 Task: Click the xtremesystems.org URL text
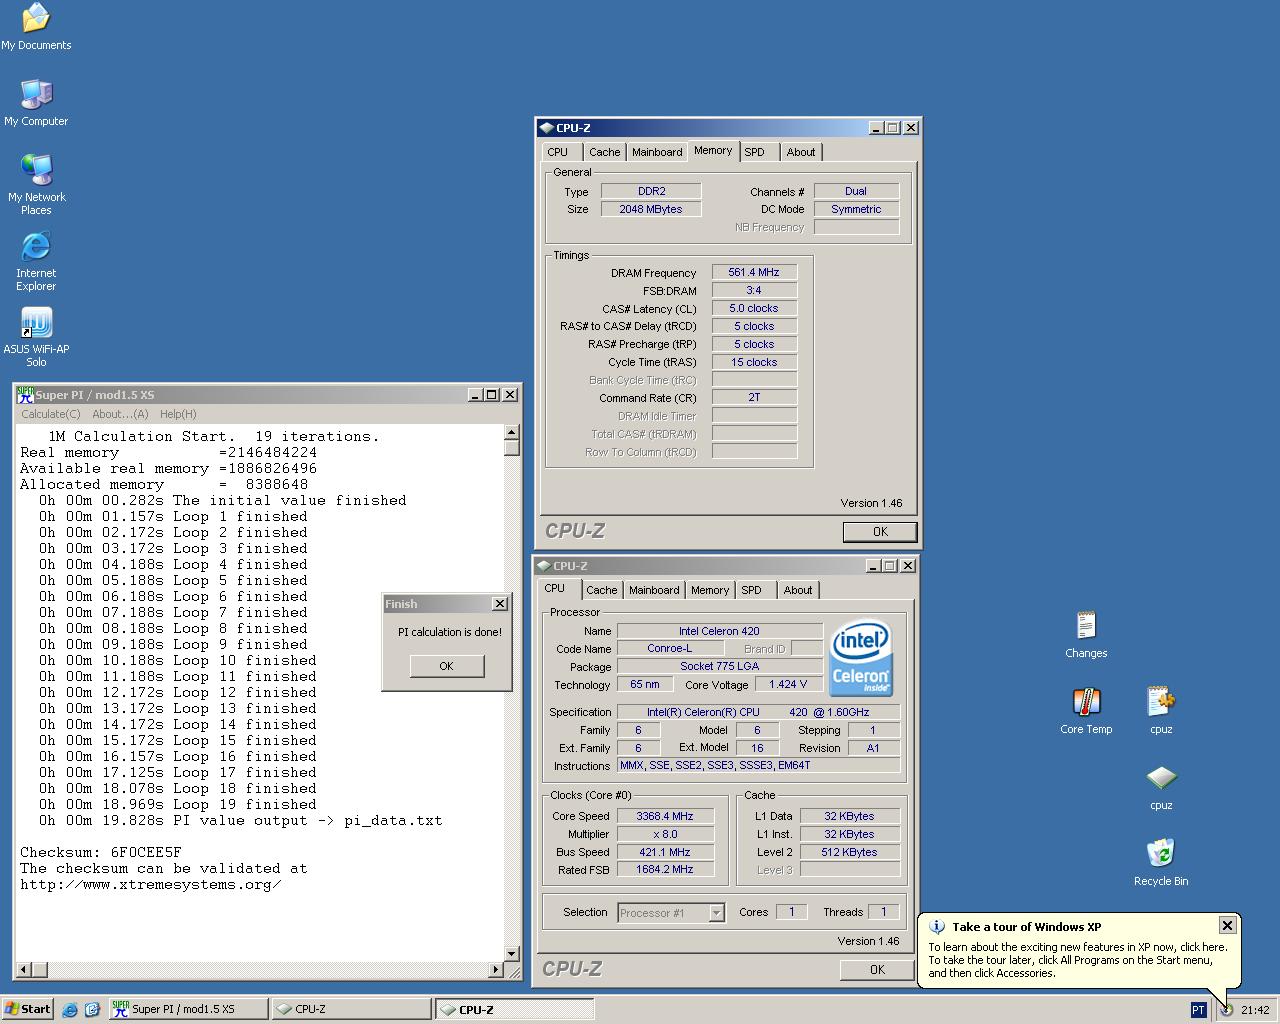(150, 884)
